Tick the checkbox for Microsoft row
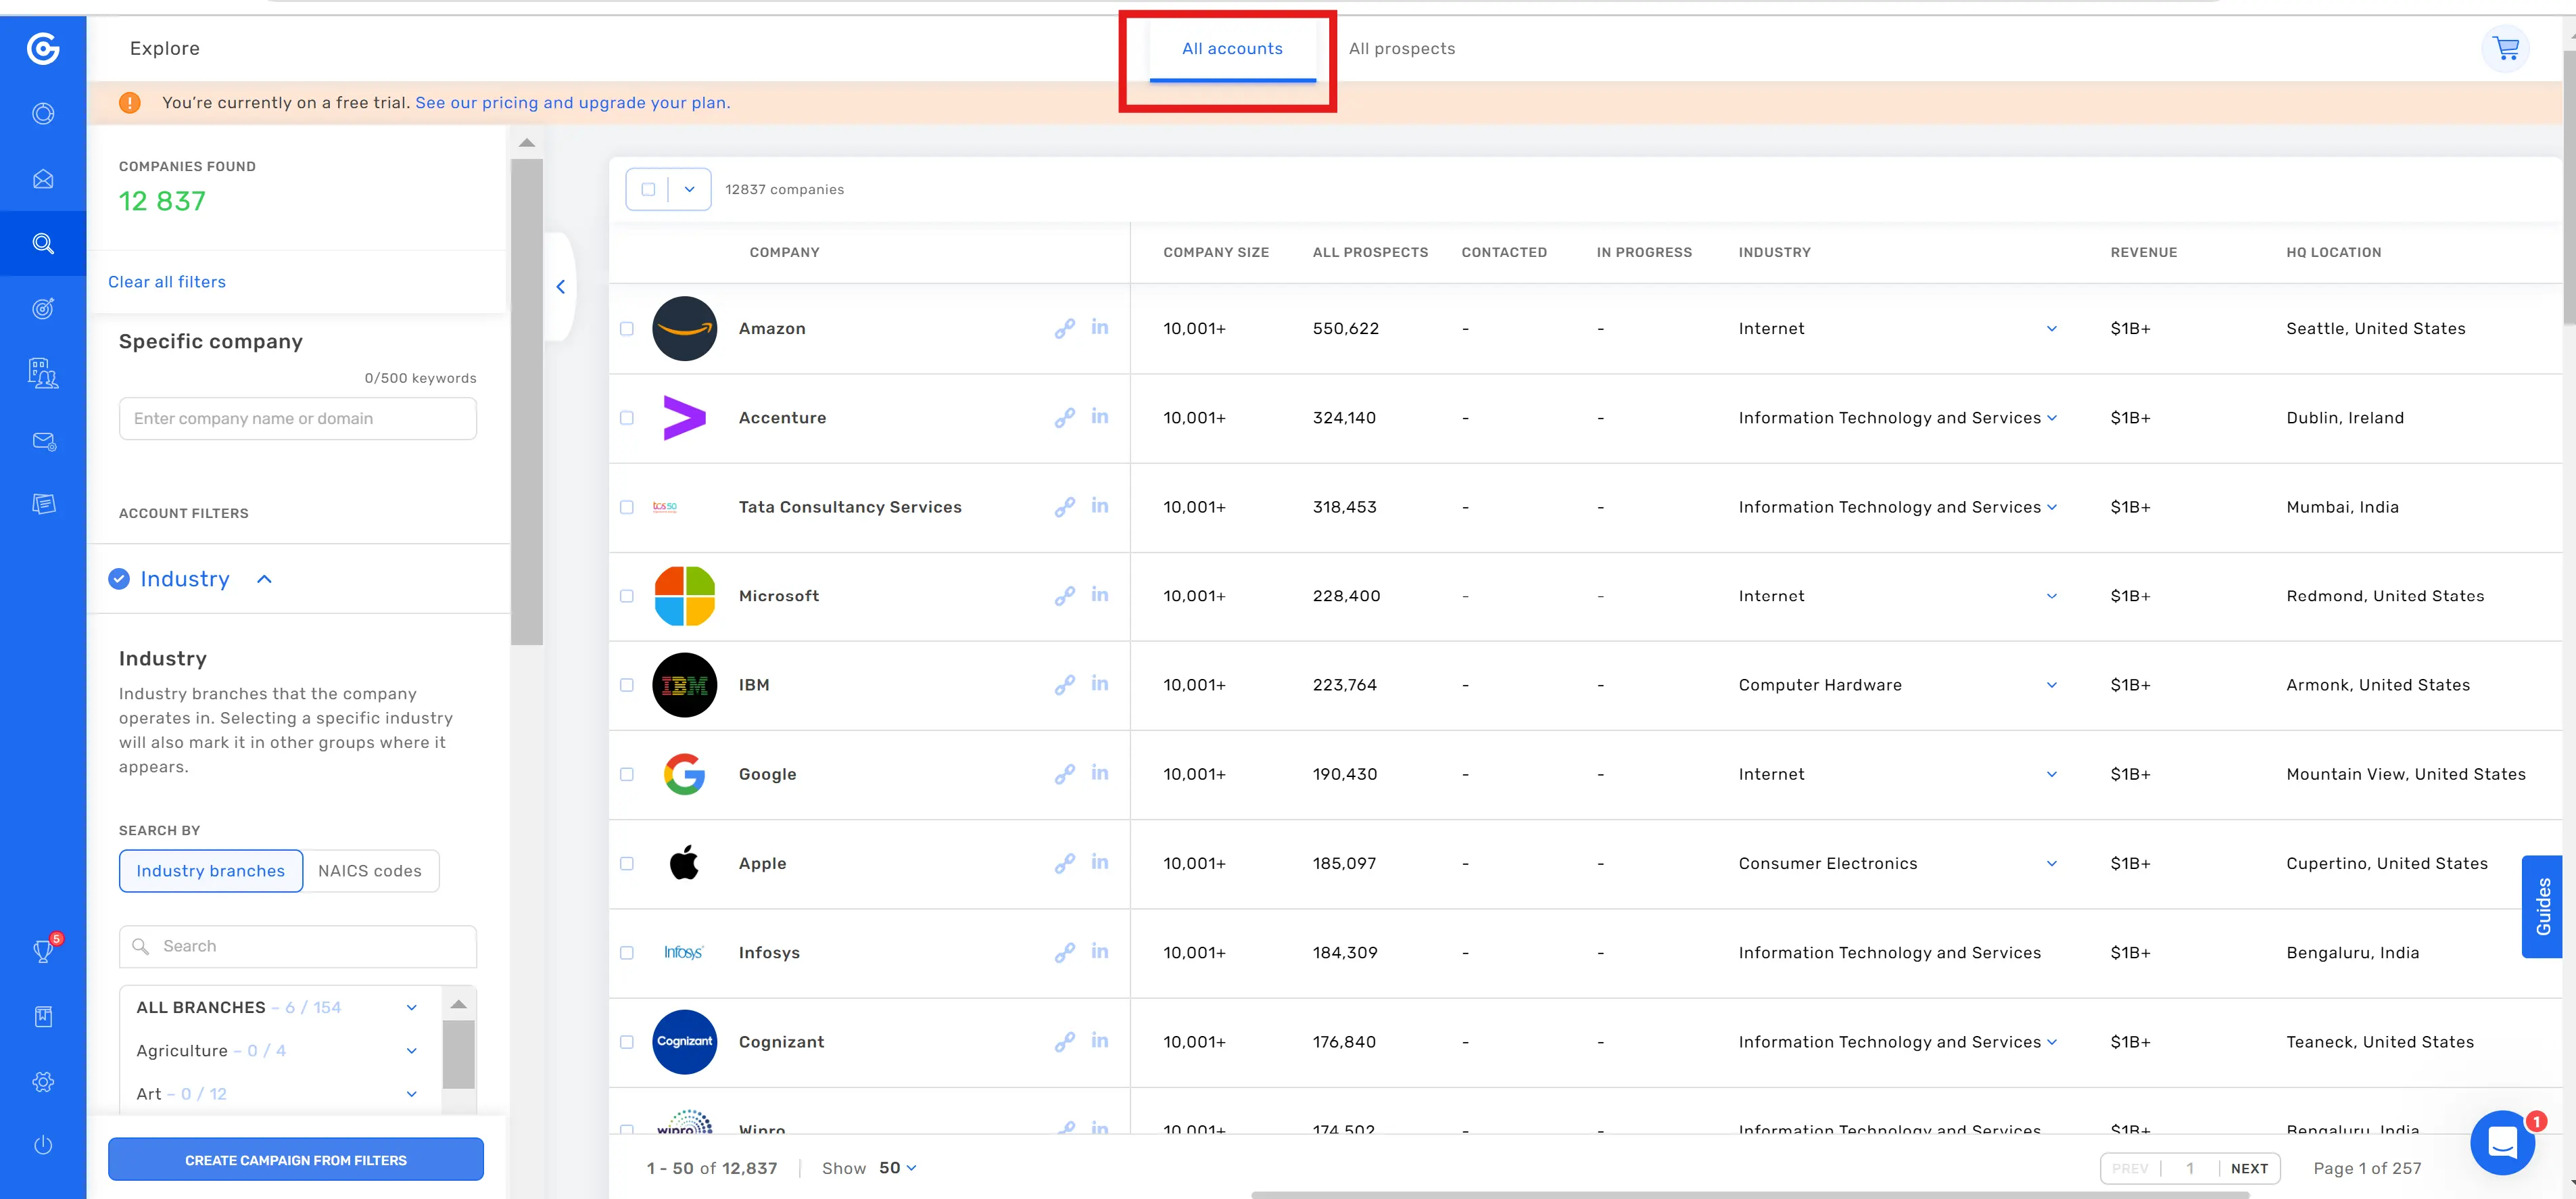The width and height of the screenshot is (2576, 1199). tap(627, 596)
